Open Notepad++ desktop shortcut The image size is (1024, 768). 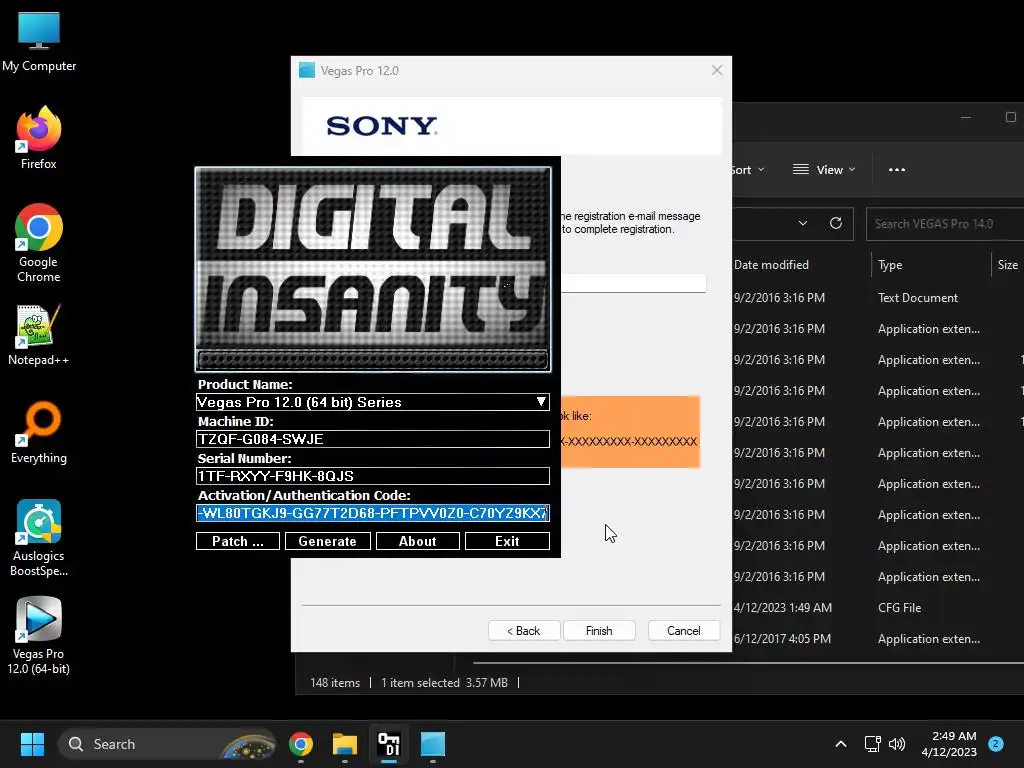(39, 334)
